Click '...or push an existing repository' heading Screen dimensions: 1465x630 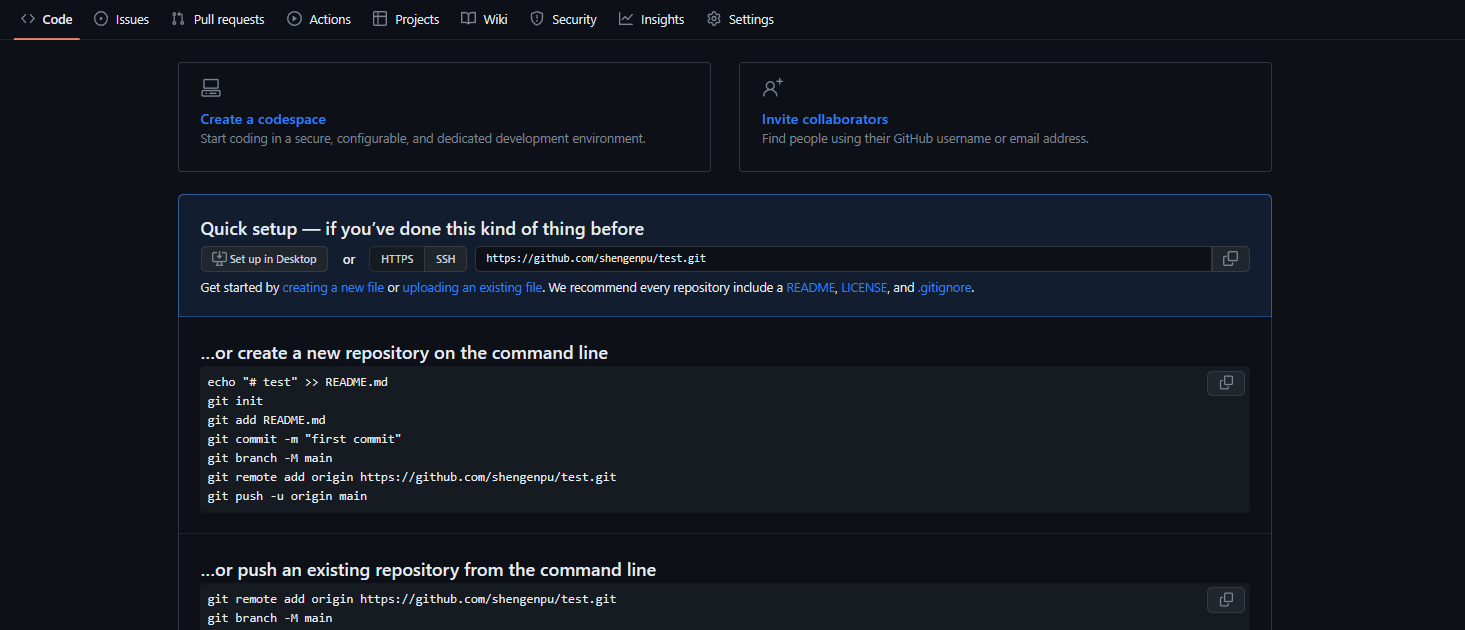coord(428,570)
